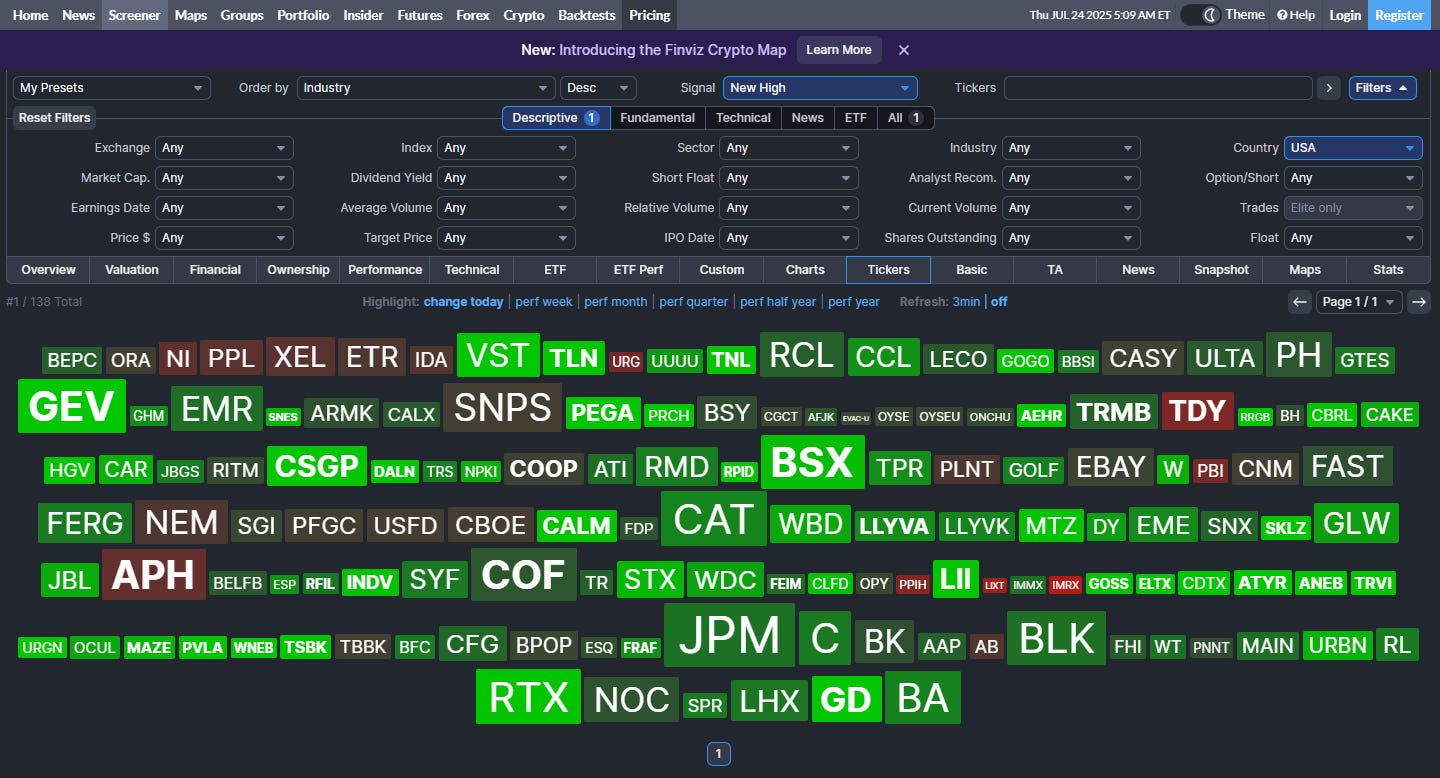Highlight by change today
1440x778 pixels.
coord(464,302)
